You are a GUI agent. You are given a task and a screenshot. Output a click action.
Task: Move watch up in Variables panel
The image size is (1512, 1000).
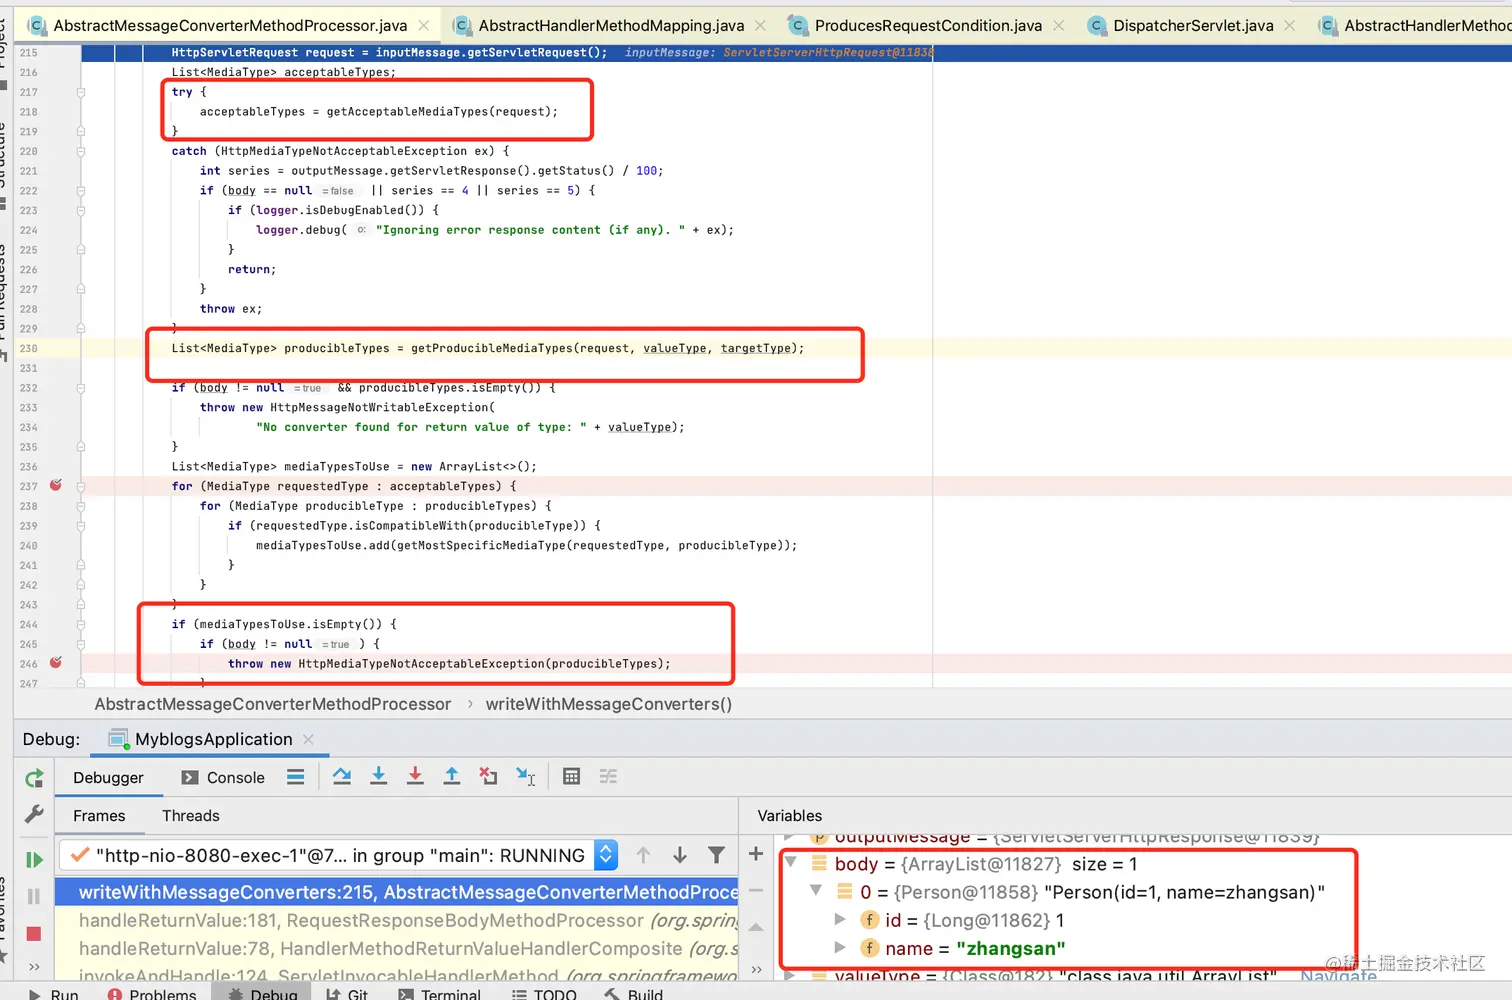coord(756,928)
